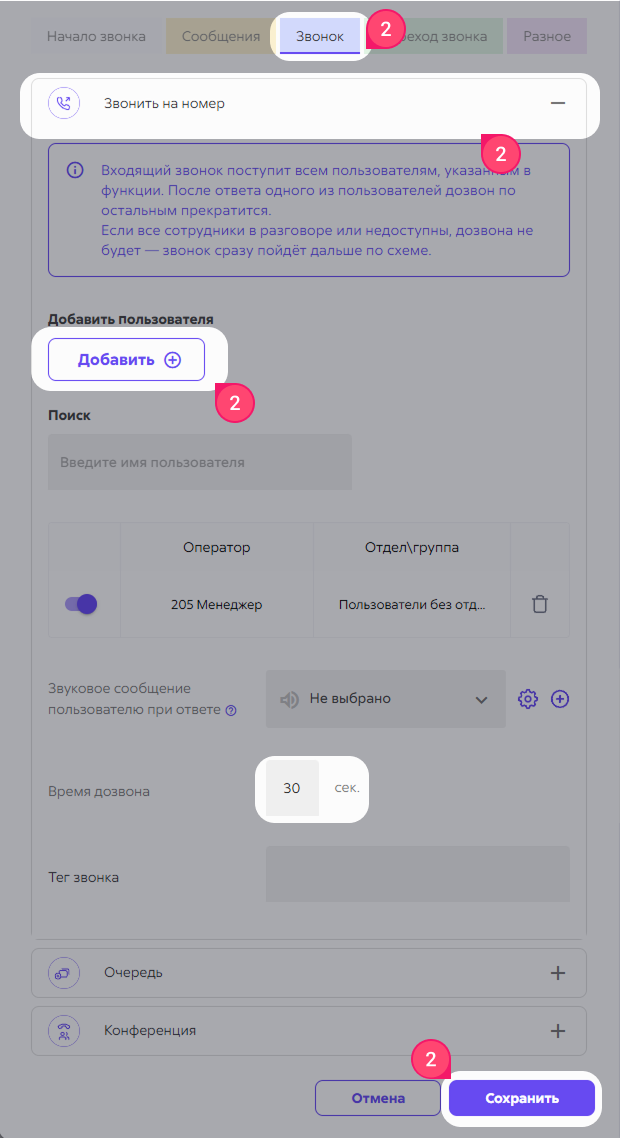
Task: Collapse the Звонить на номер section
Action: tap(558, 104)
